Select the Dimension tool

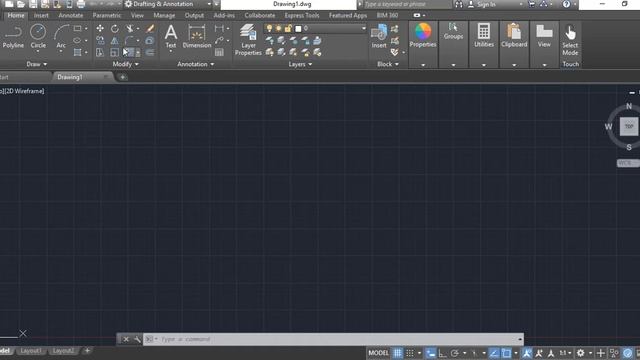[x=197, y=36]
